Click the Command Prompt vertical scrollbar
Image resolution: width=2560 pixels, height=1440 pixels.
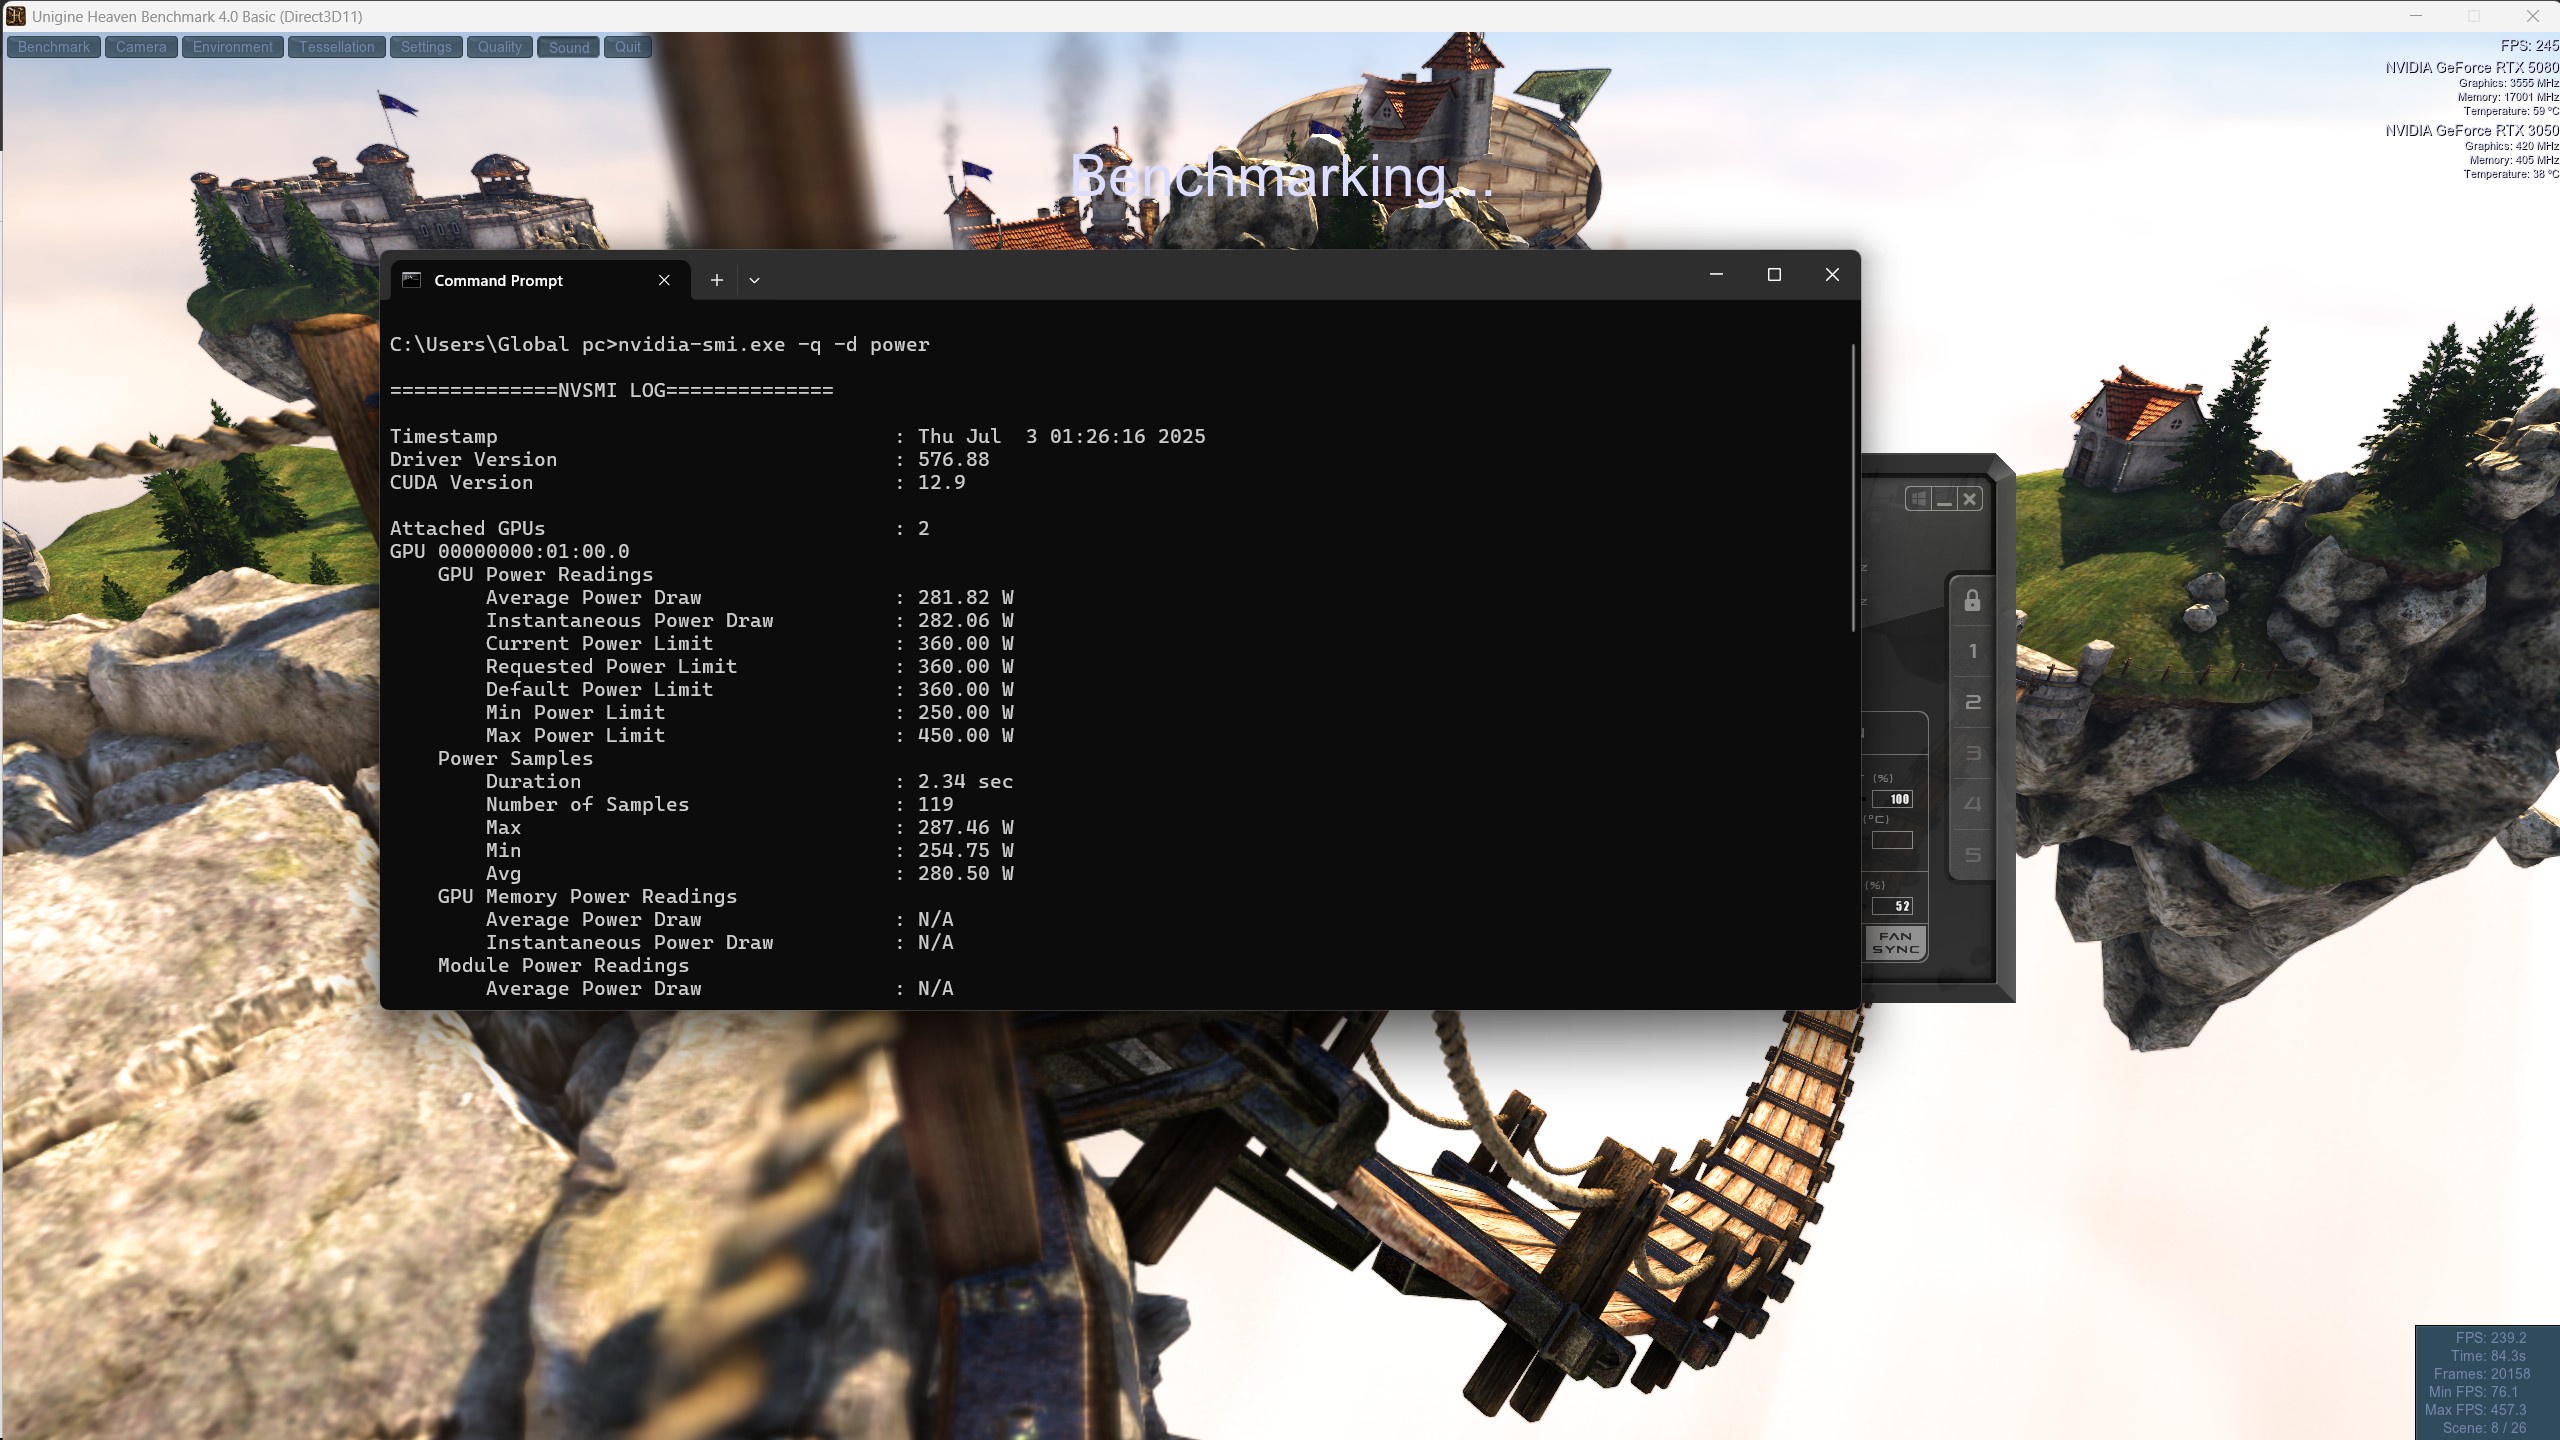point(1853,488)
